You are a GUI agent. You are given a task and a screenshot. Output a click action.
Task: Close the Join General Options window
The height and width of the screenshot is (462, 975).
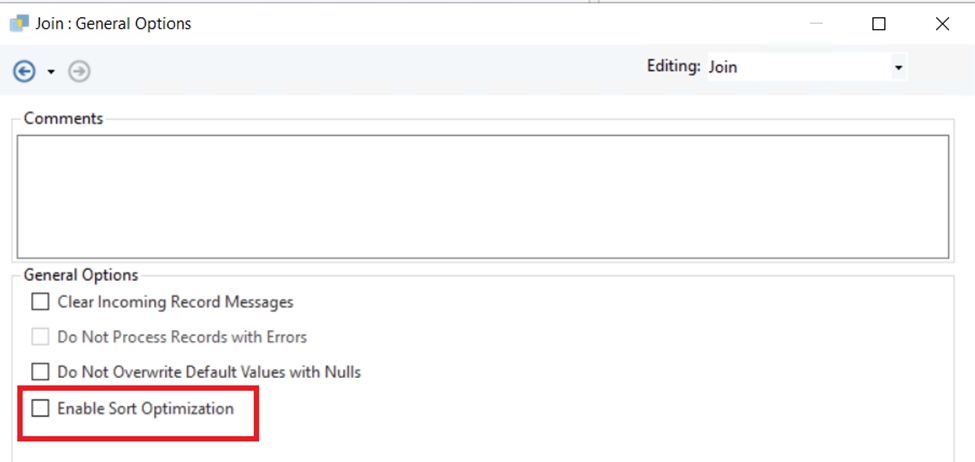click(x=942, y=24)
